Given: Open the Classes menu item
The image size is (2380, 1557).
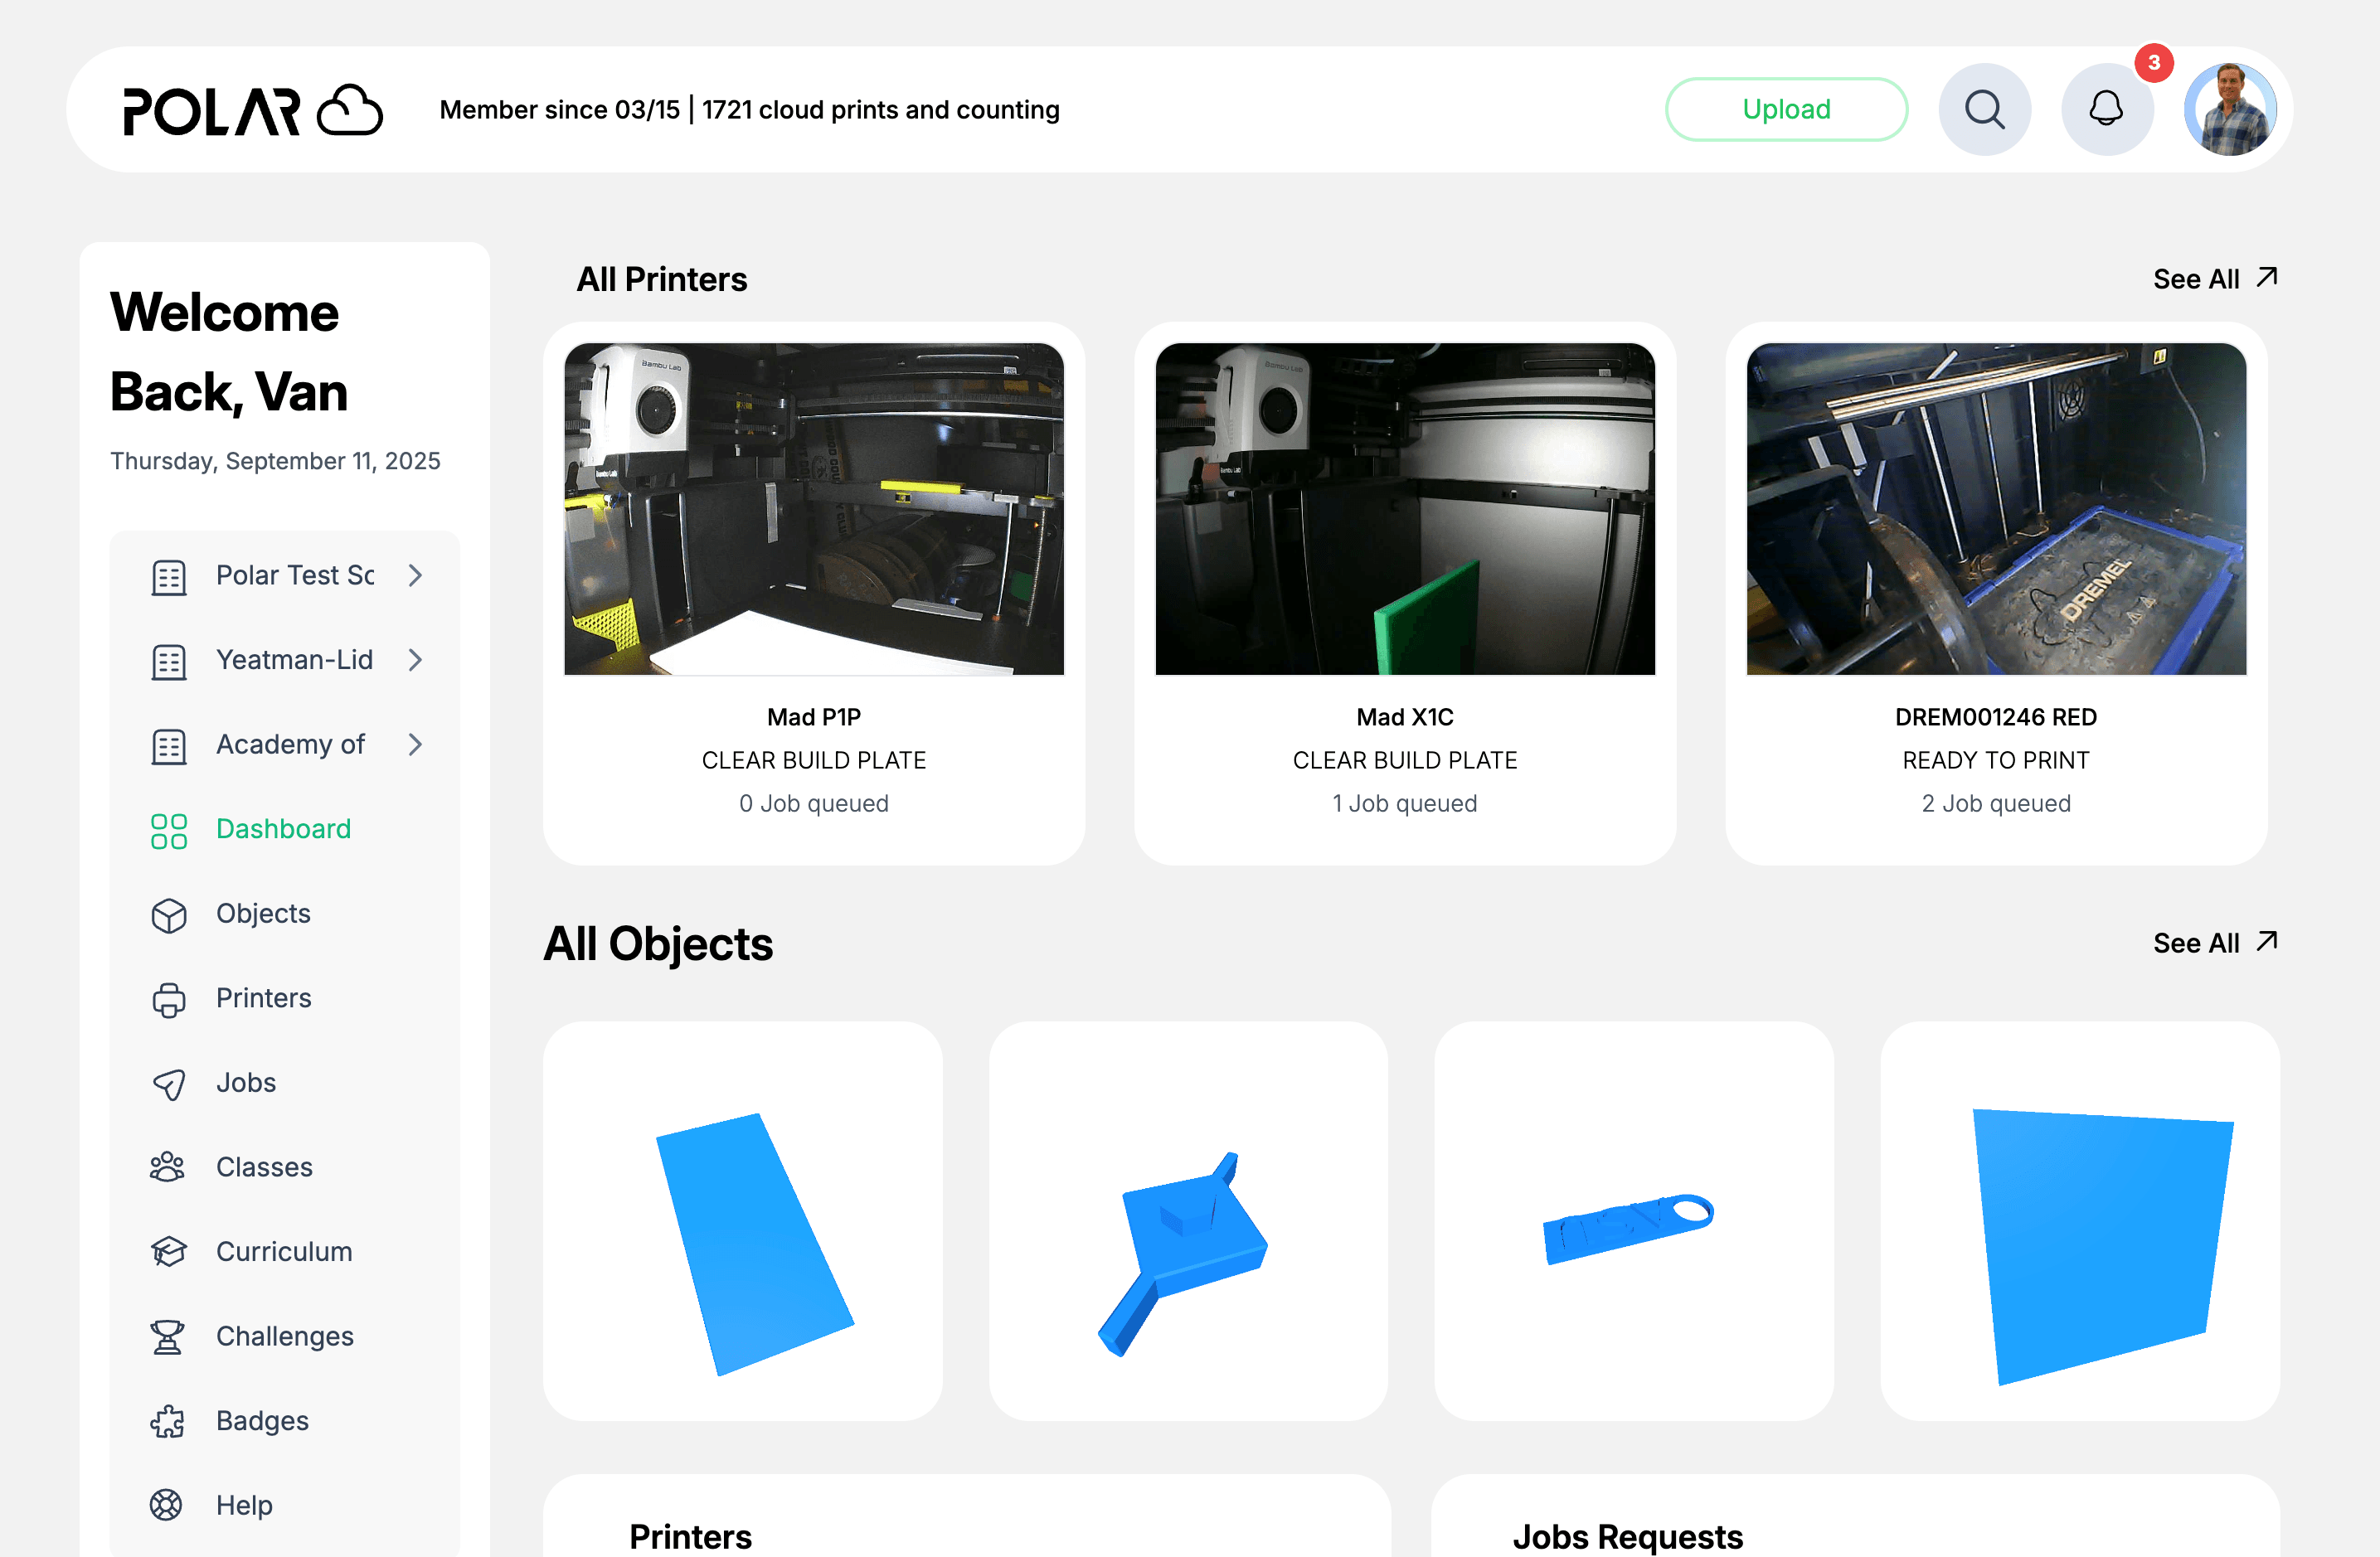Looking at the screenshot, I should click(264, 1167).
